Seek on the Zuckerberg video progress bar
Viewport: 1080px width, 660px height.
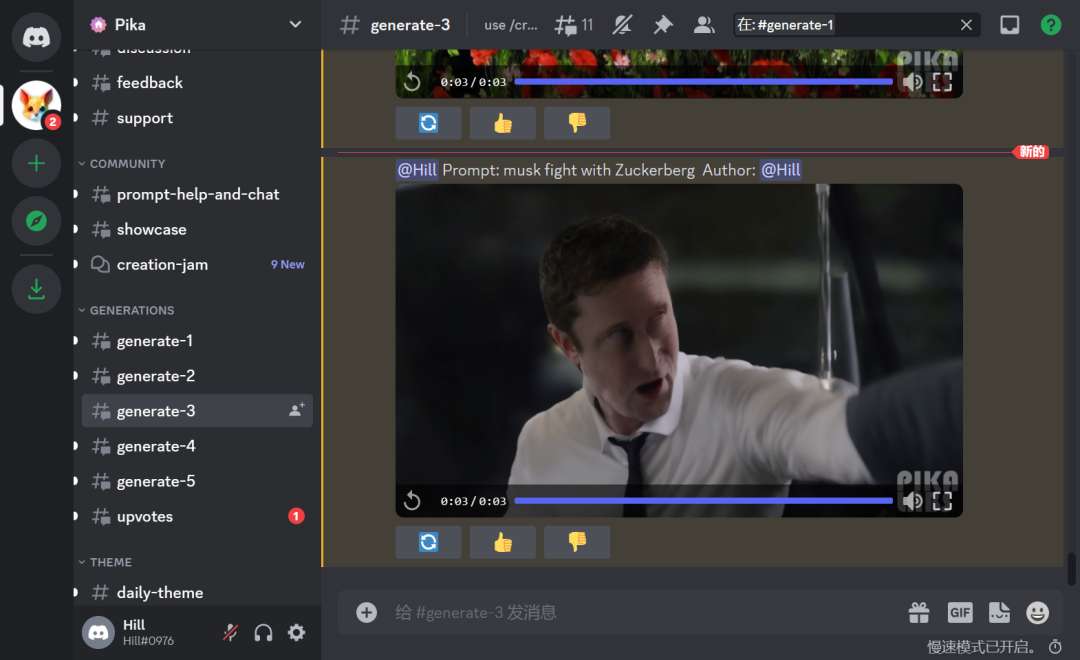(x=703, y=501)
